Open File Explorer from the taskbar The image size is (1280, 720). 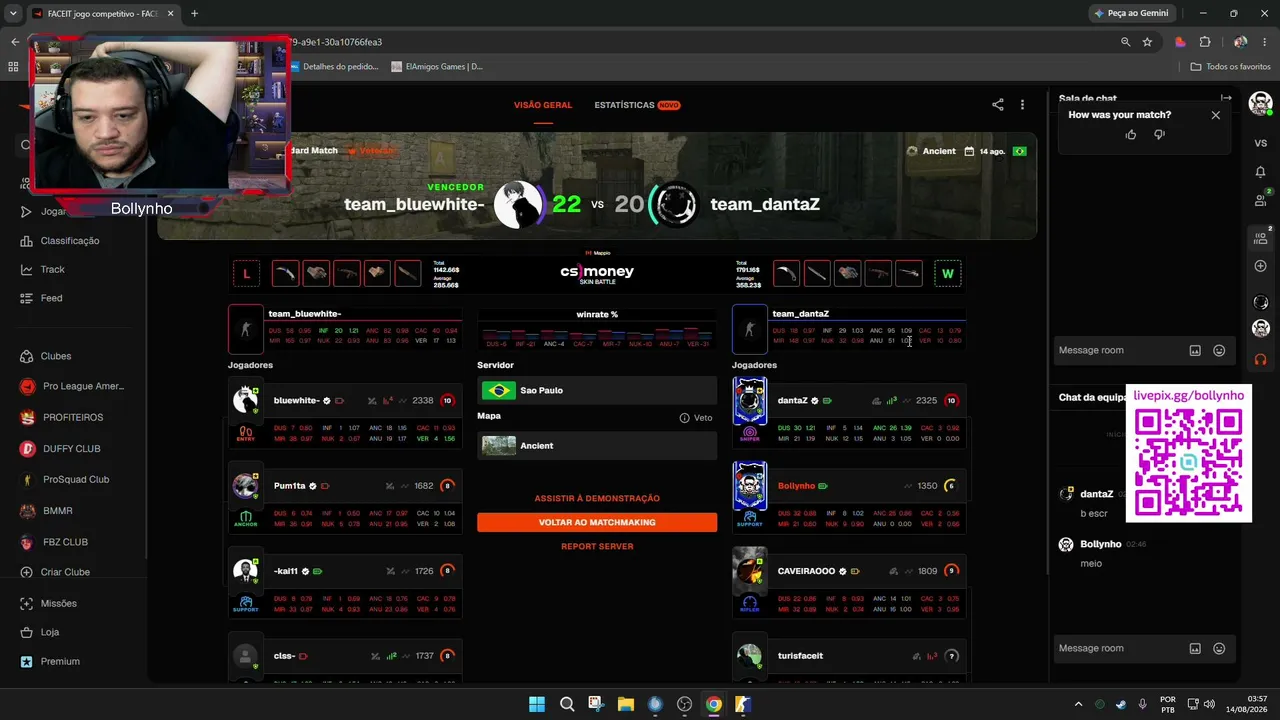(625, 704)
